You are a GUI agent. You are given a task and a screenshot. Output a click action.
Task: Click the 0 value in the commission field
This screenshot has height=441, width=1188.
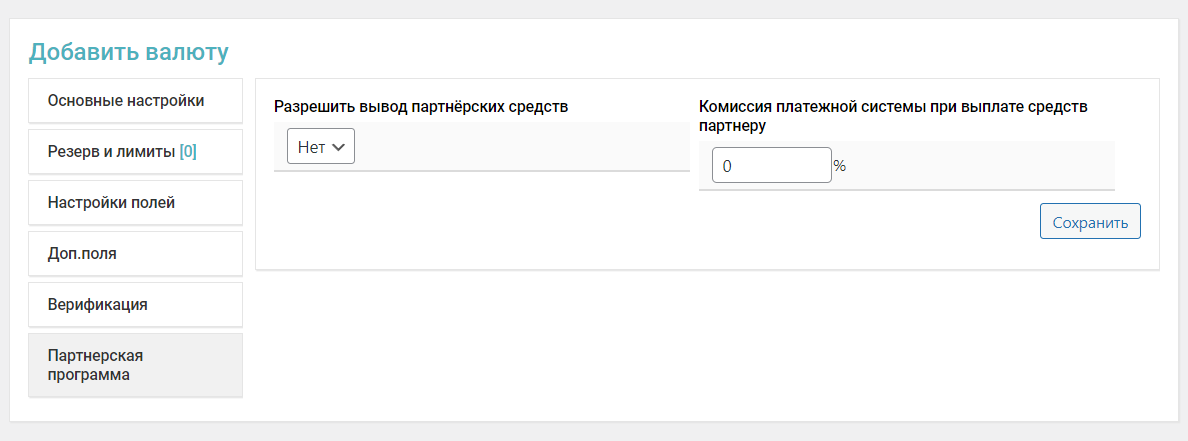pyautogui.click(x=727, y=167)
